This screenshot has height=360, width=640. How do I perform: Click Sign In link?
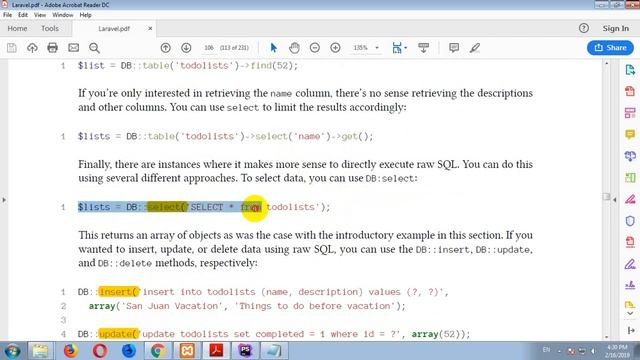pos(616,28)
